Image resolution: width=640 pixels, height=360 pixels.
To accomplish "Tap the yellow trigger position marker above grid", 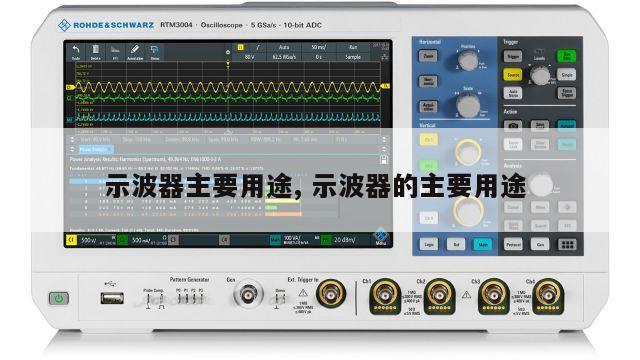I will tap(228, 64).
